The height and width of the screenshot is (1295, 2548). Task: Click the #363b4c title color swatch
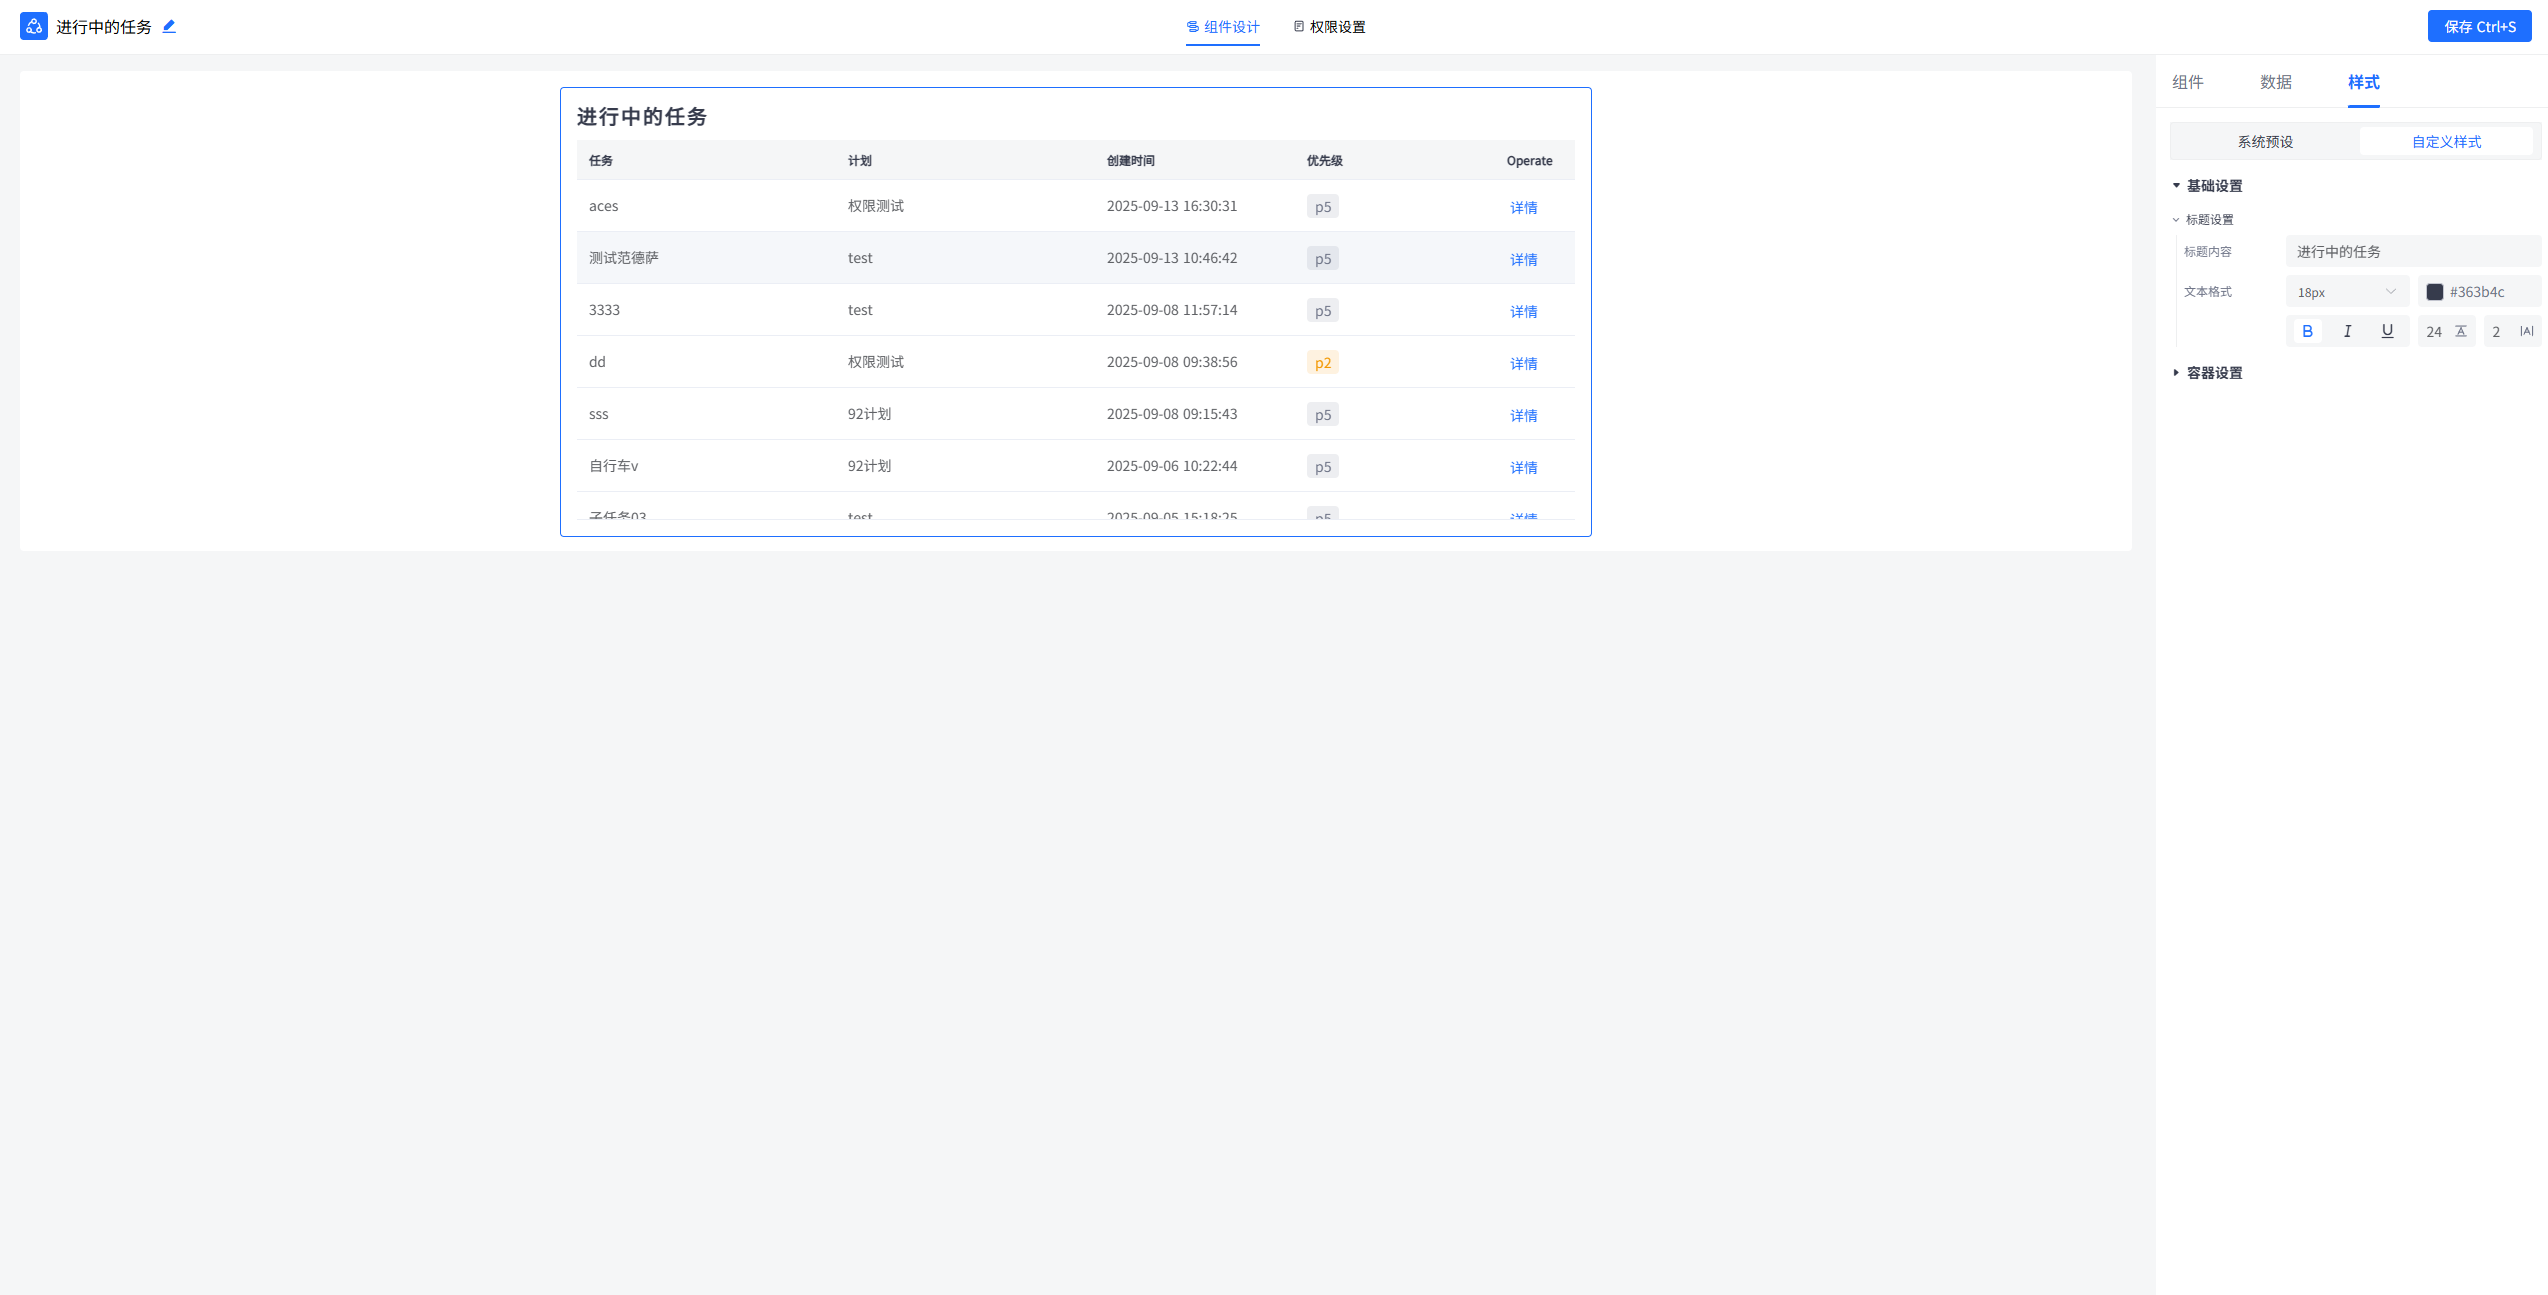click(x=2435, y=292)
